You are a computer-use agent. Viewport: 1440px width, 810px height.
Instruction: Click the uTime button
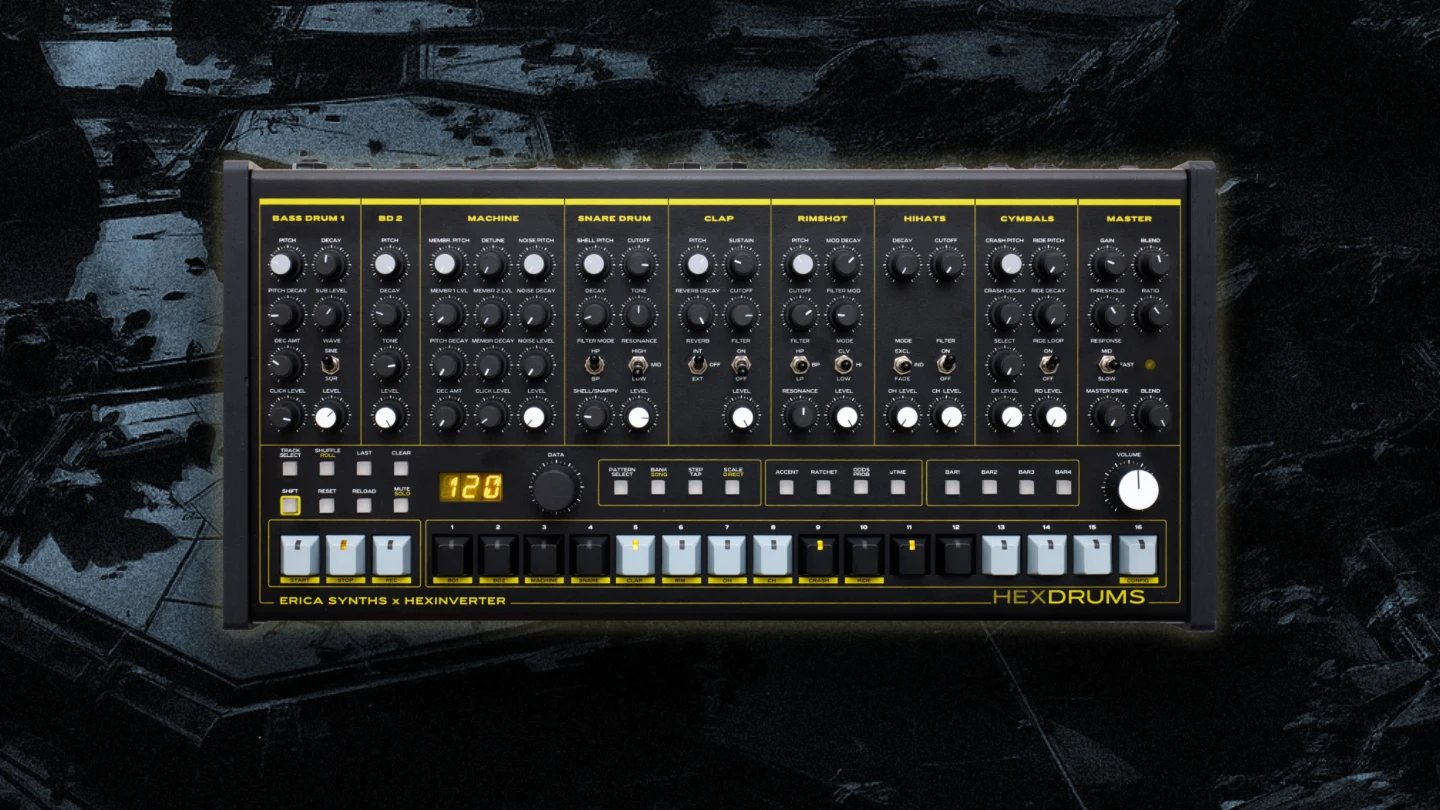coord(898,488)
